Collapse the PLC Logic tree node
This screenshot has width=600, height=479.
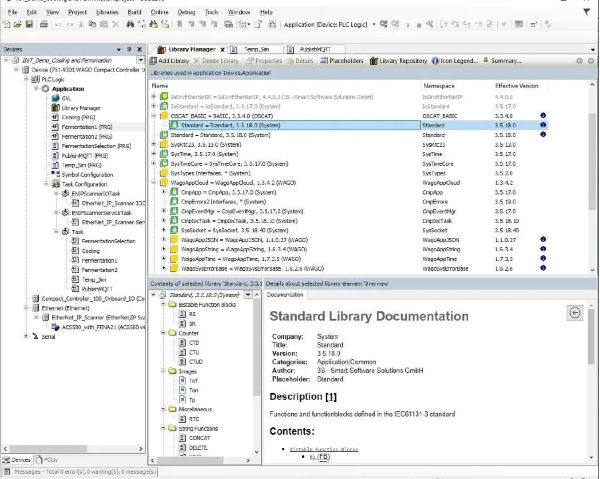[26, 79]
